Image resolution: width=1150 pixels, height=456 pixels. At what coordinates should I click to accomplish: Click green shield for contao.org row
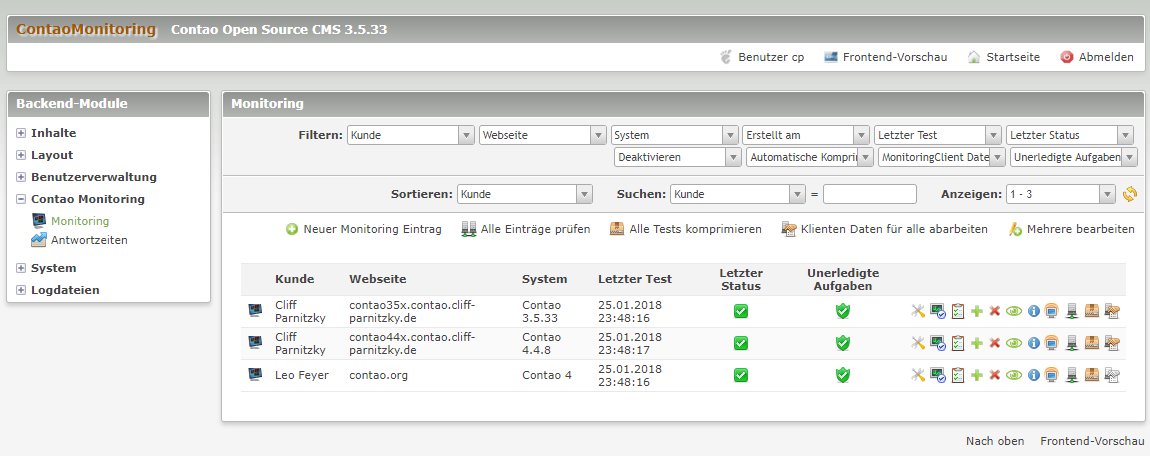[x=843, y=375]
